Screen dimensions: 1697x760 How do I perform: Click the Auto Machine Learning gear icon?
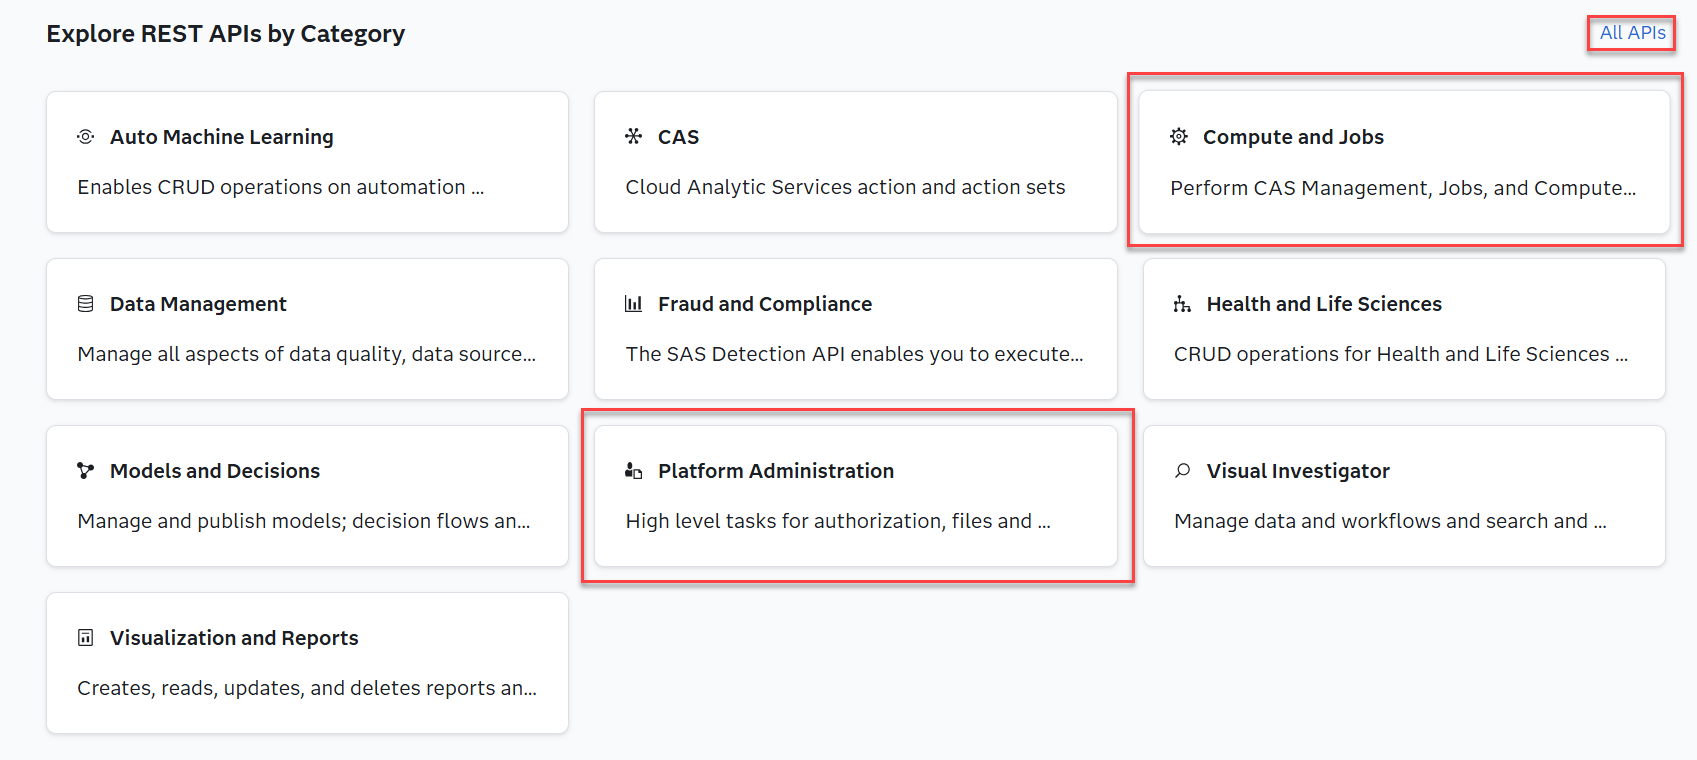point(86,136)
